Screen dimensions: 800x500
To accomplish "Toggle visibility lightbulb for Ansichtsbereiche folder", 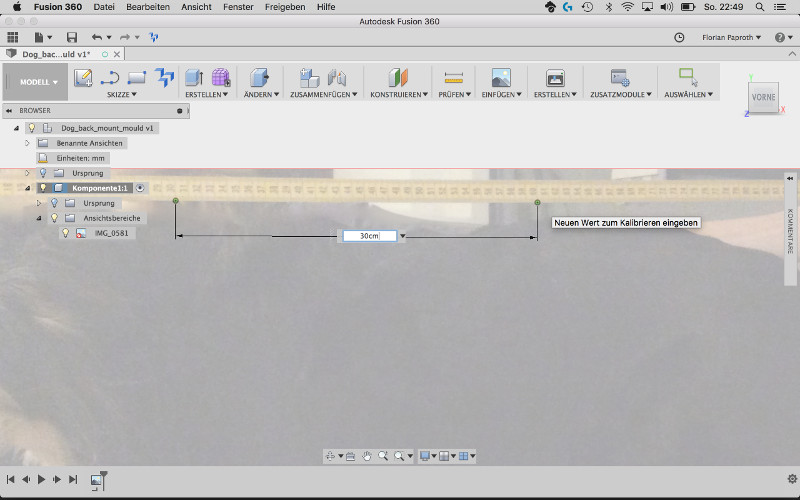I will (x=54, y=218).
